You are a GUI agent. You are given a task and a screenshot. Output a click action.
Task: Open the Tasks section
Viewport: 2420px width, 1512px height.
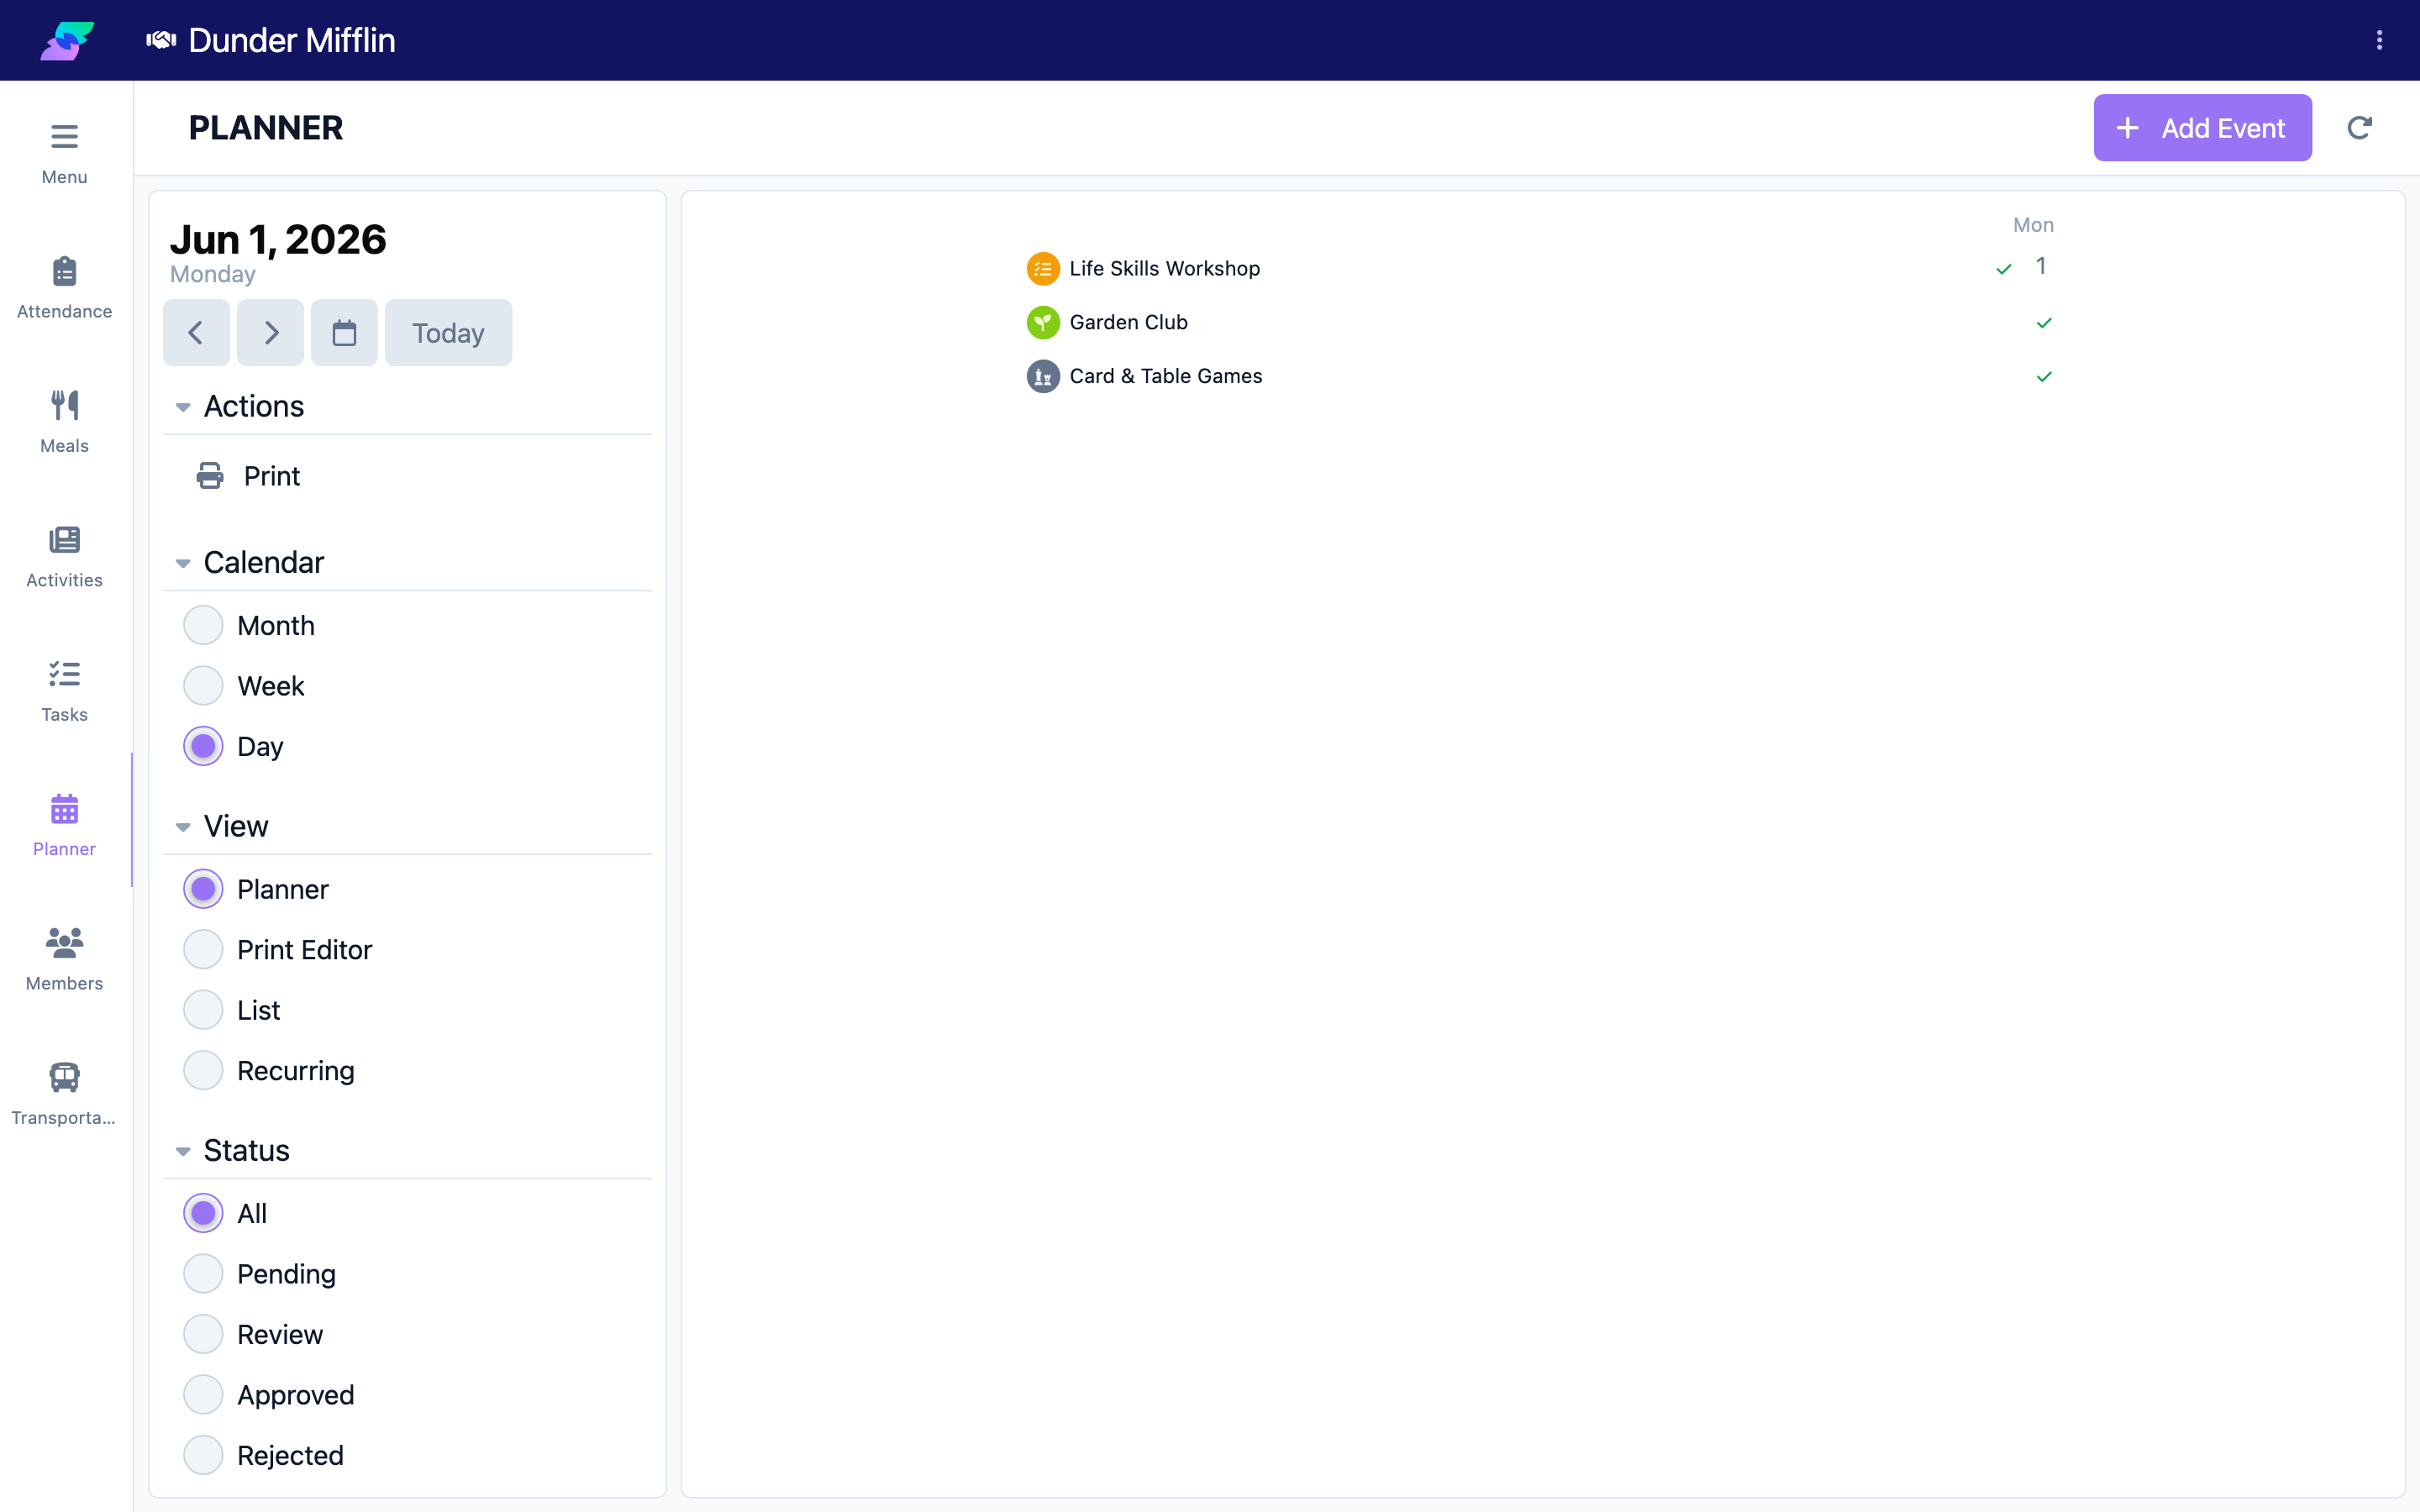pos(64,691)
